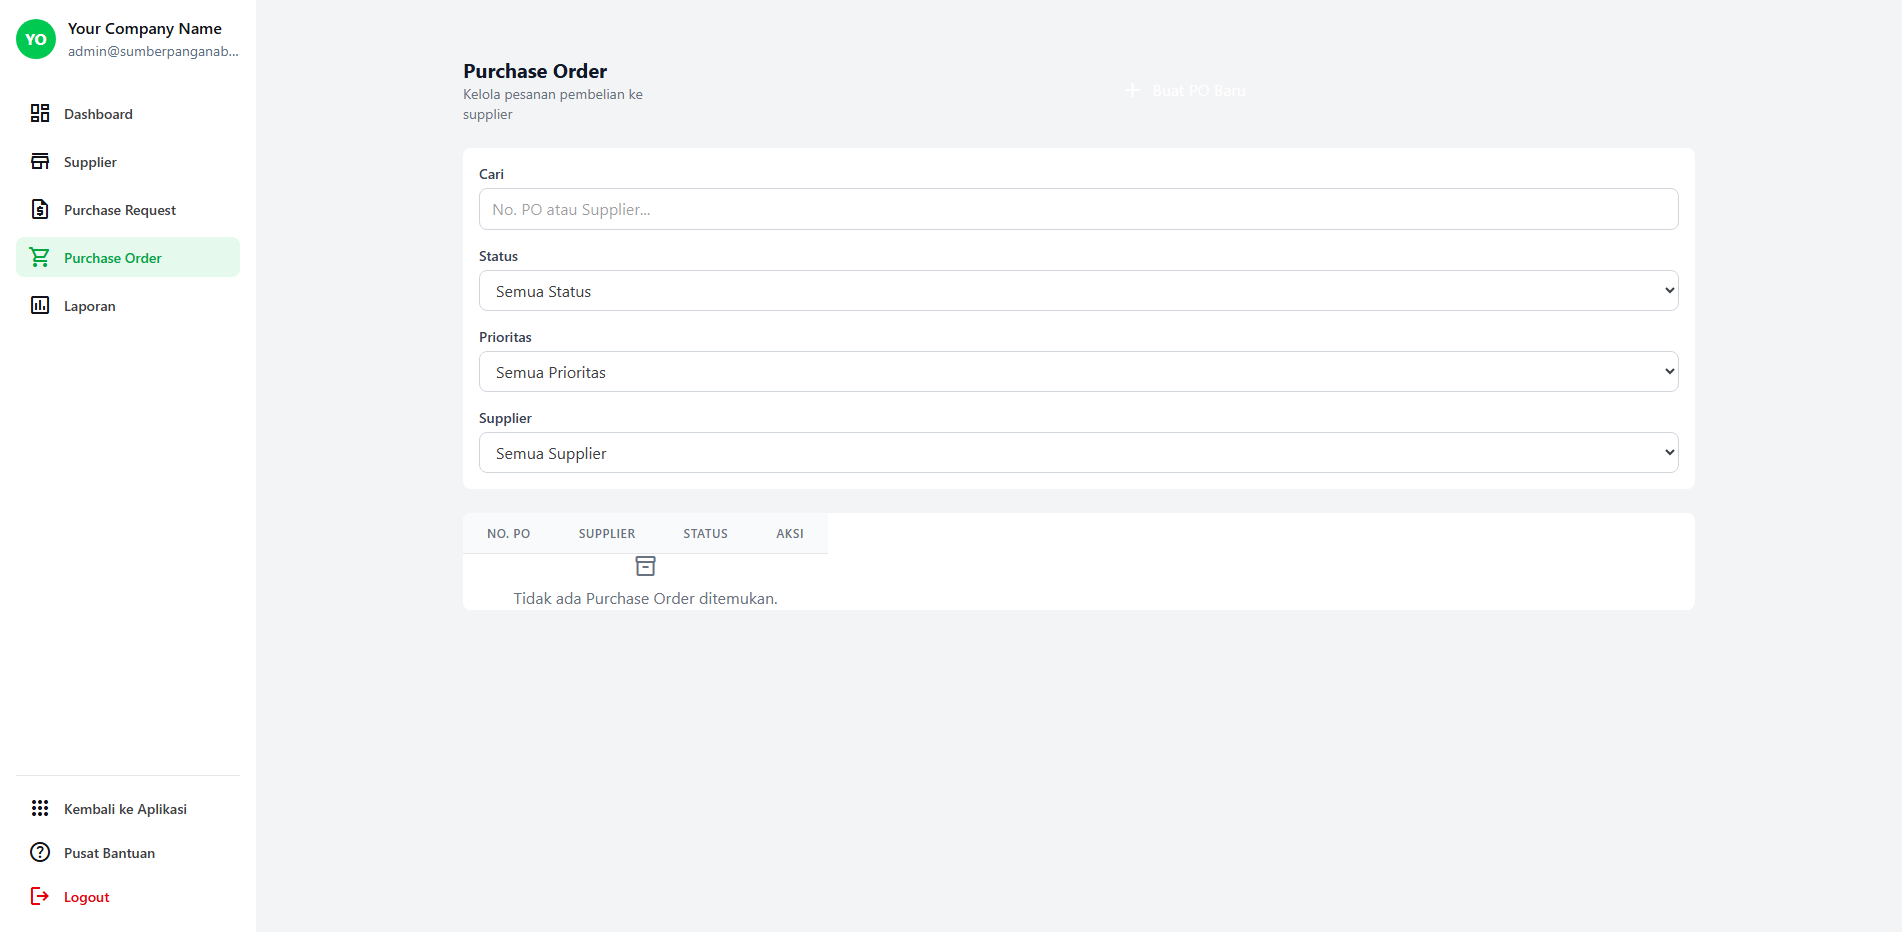The image size is (1902, 932).
Task: Click the shopping cart Purchase Order icon
Action: point(40,257)
